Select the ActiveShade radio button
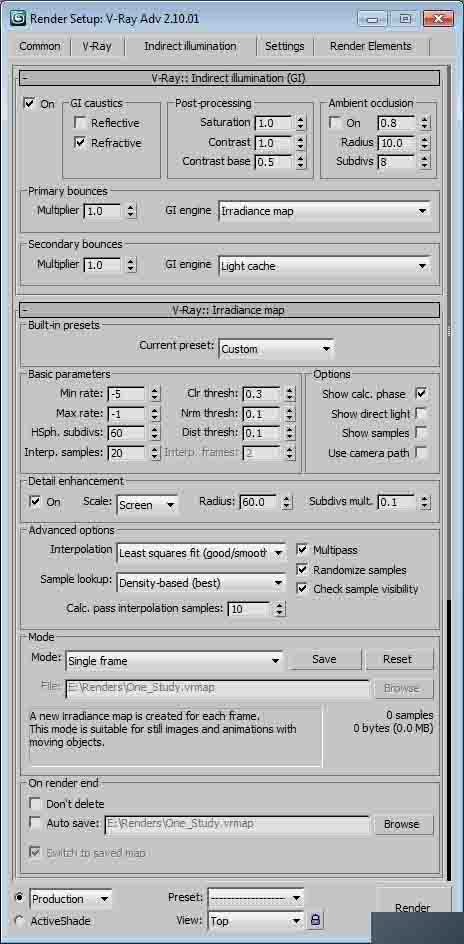464x944 pixels. coord(19,921)
